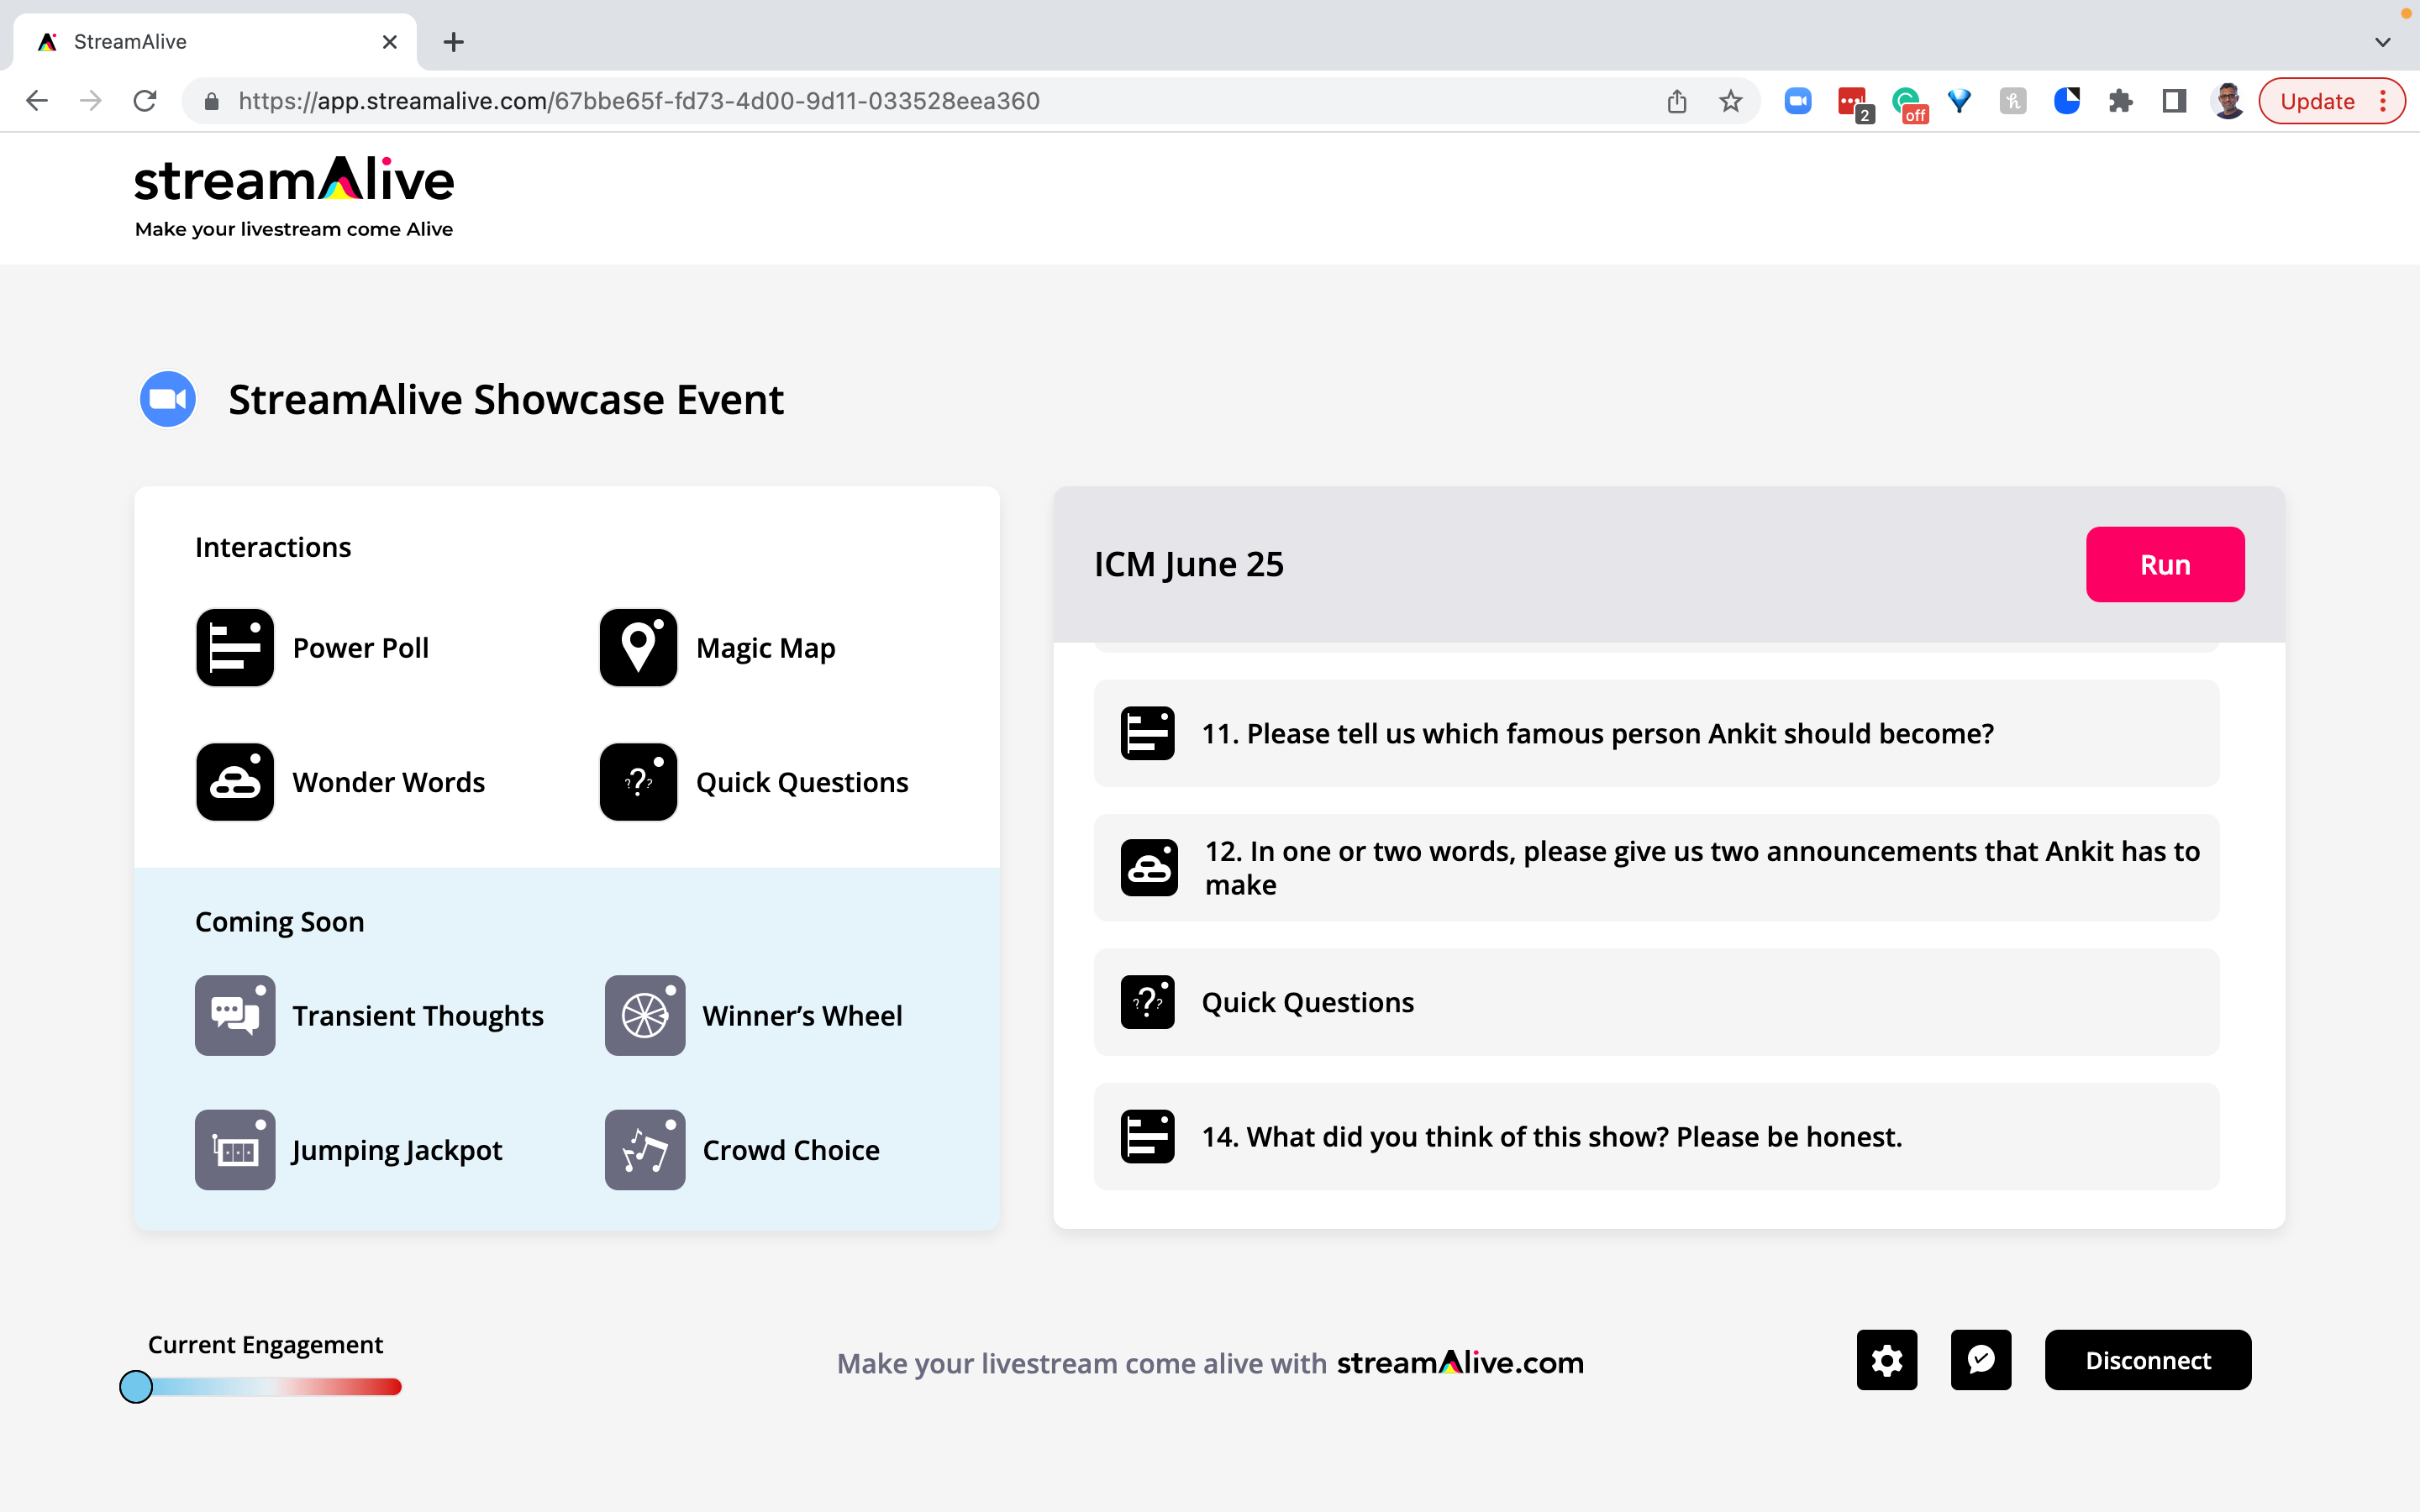Screen dimensions: 2420x1512
Task: Click the gray square extension icon
Action: [x=2013, y=101]
